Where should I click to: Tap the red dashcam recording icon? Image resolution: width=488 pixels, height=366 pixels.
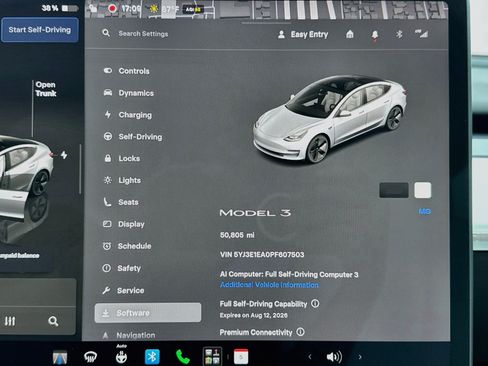pos(112,8)
